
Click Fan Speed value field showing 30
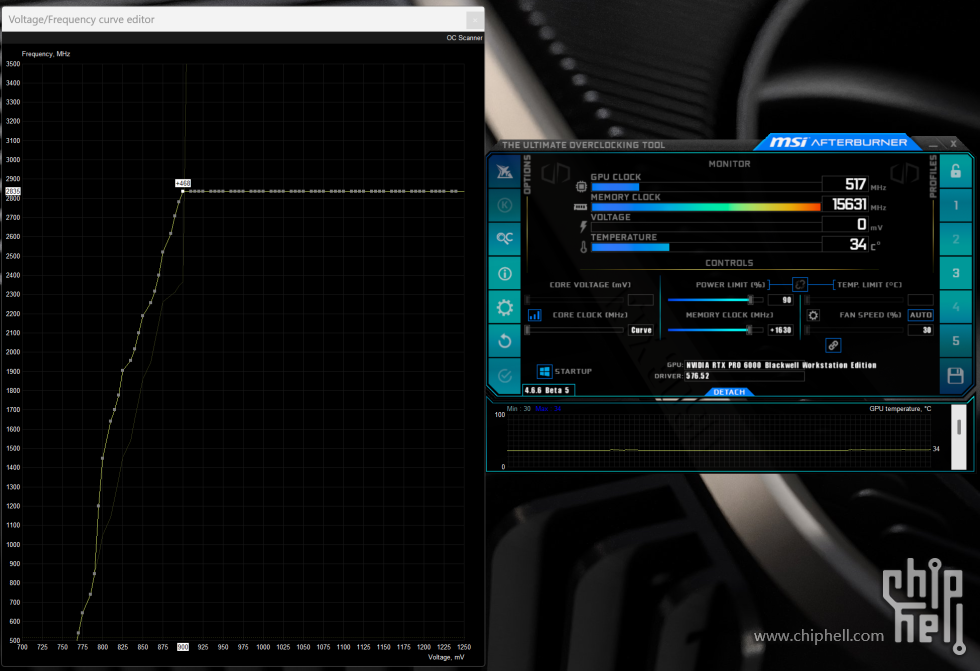[x=921, y=330]
